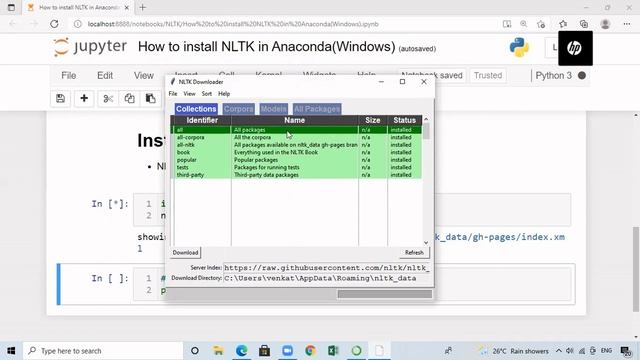This screenshot has height=360, width=640.
Task: Click the Server Index URL field
Action: point(327,268)
